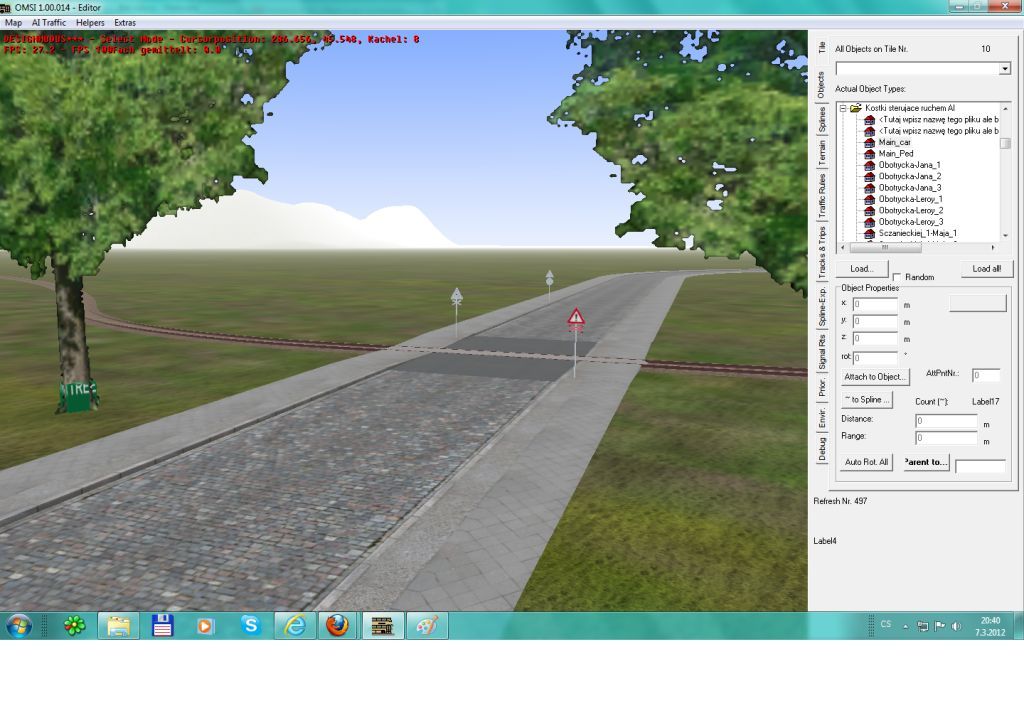This screenshot has height=728, width=1024.
Task: Open Skype from the taskbar
Action: click(250, 626)
